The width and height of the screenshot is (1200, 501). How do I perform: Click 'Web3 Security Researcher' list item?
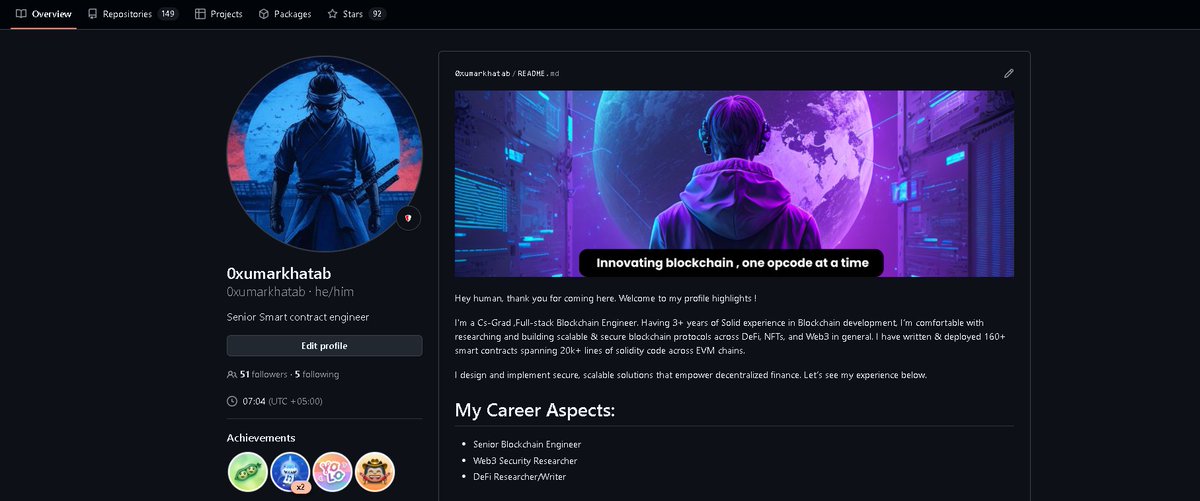(x=525, y=460)
